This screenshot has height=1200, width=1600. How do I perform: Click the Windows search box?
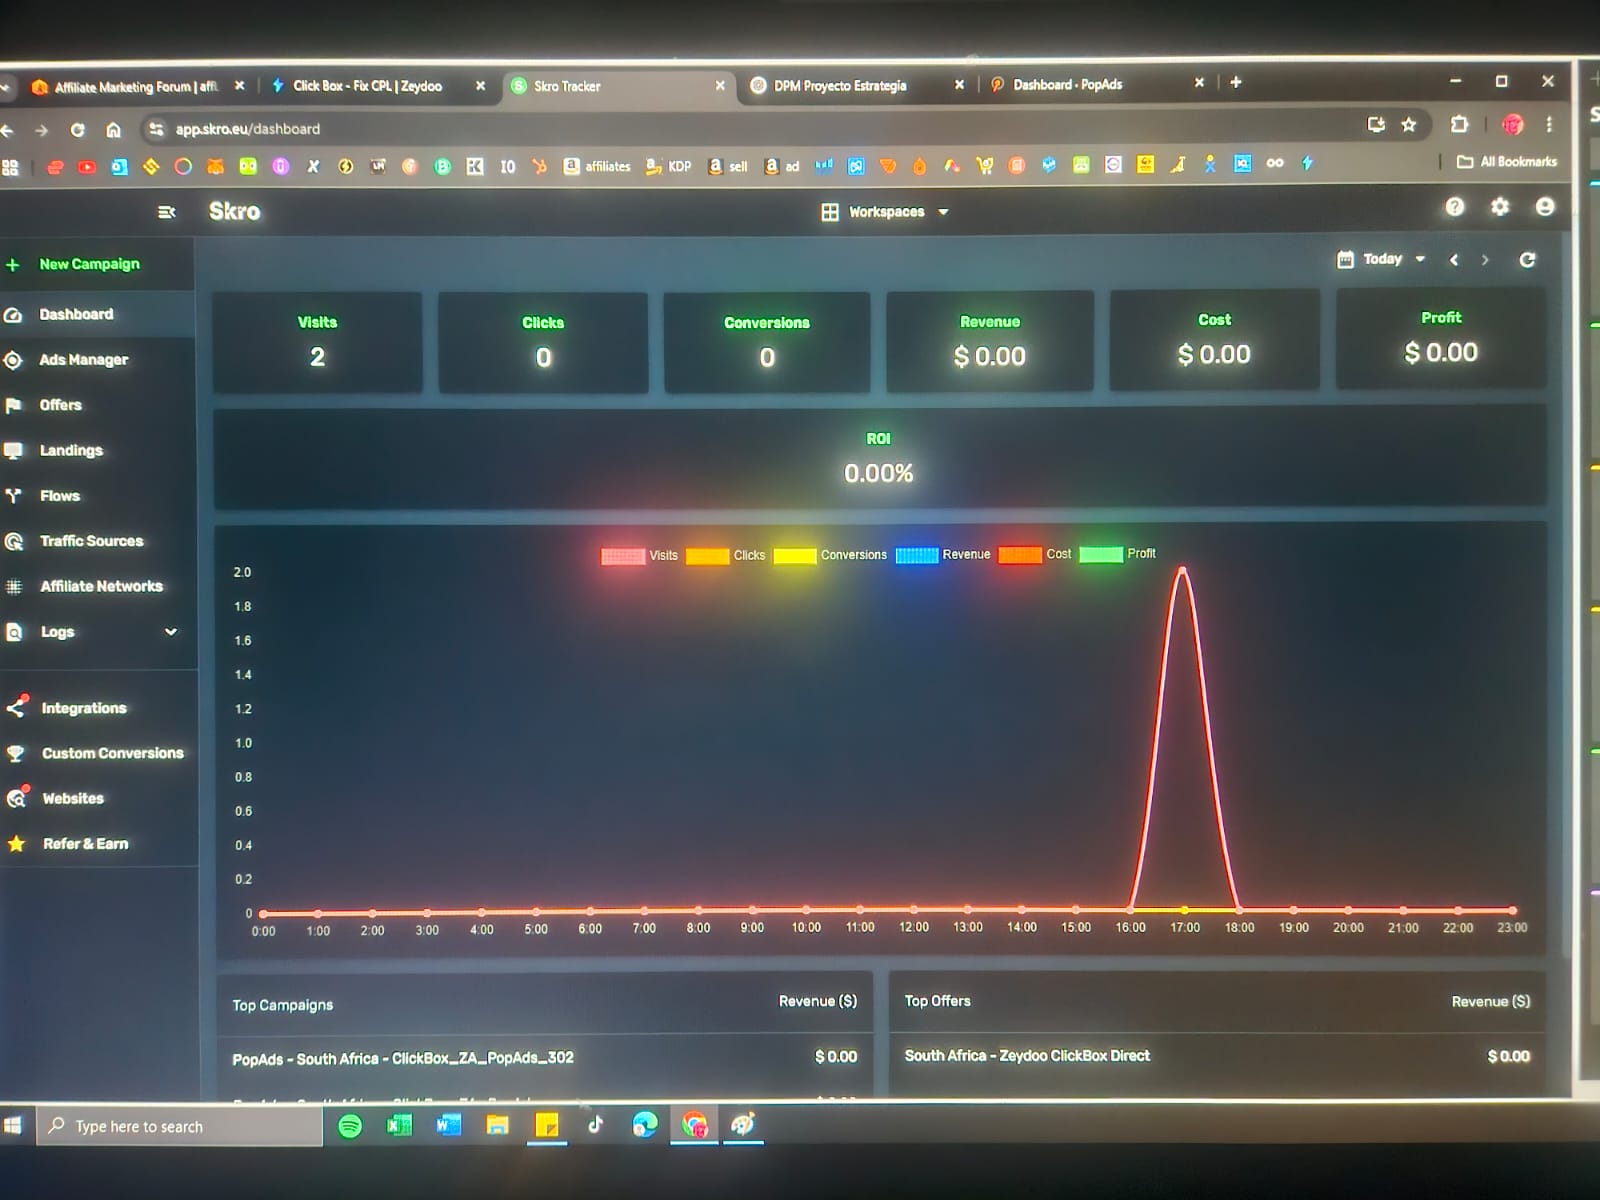point(180,1126)
